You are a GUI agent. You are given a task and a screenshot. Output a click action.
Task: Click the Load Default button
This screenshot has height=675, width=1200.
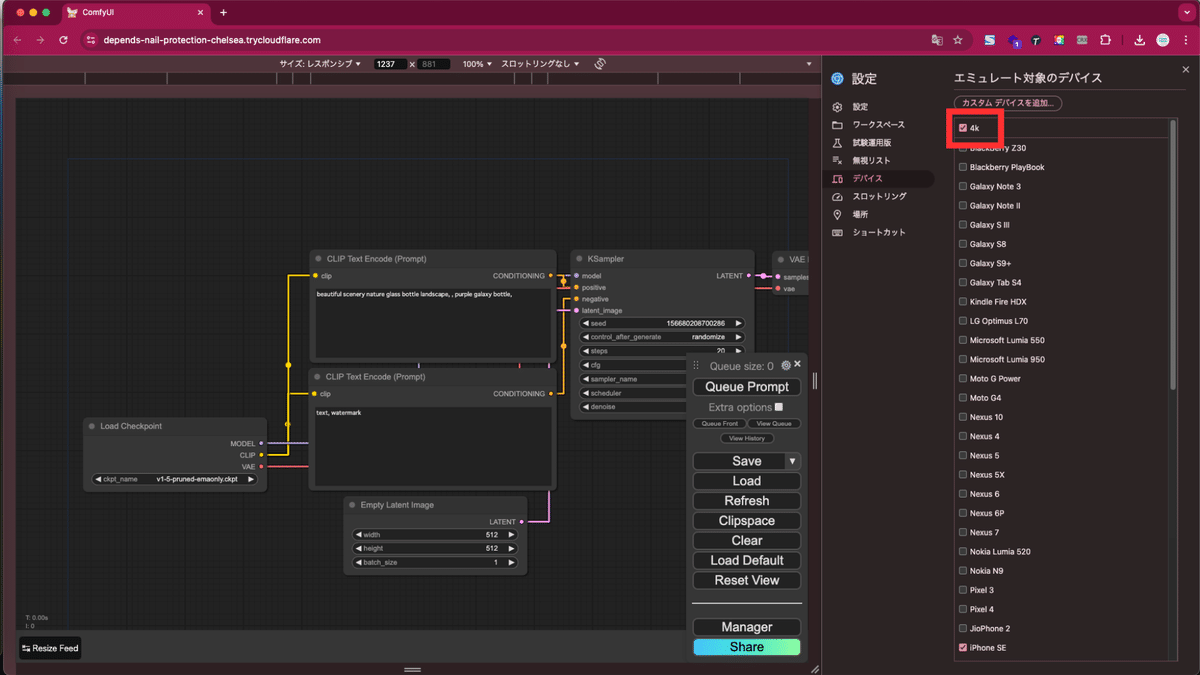click(747, 560)
